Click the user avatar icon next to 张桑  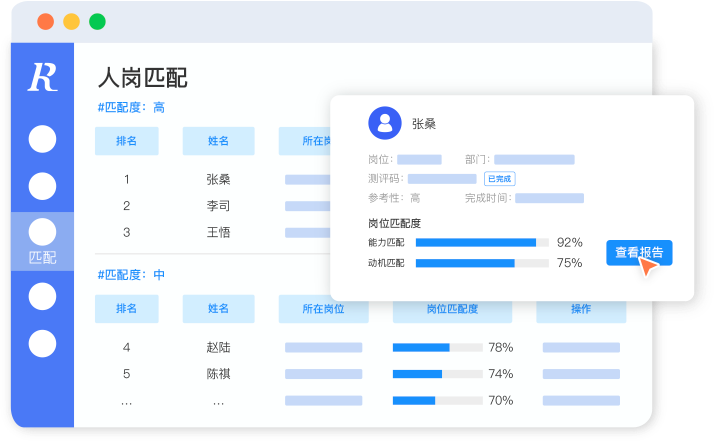pyautogui.click(x=385, y=123)
